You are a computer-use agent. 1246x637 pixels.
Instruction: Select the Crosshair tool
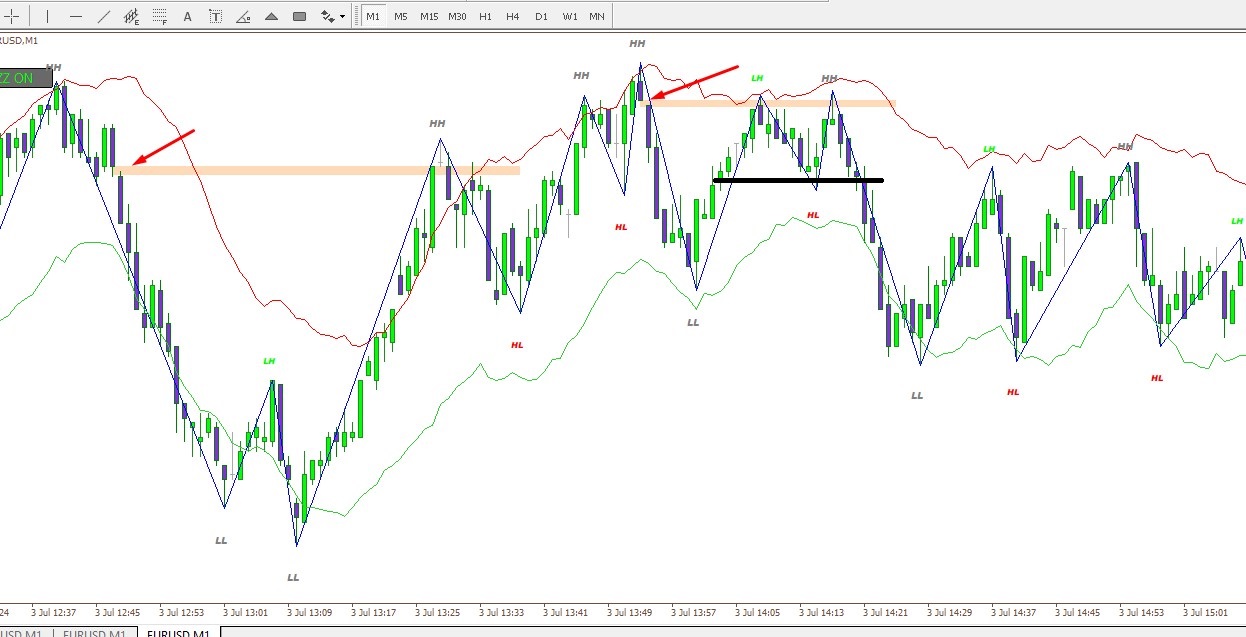(14, 16)
